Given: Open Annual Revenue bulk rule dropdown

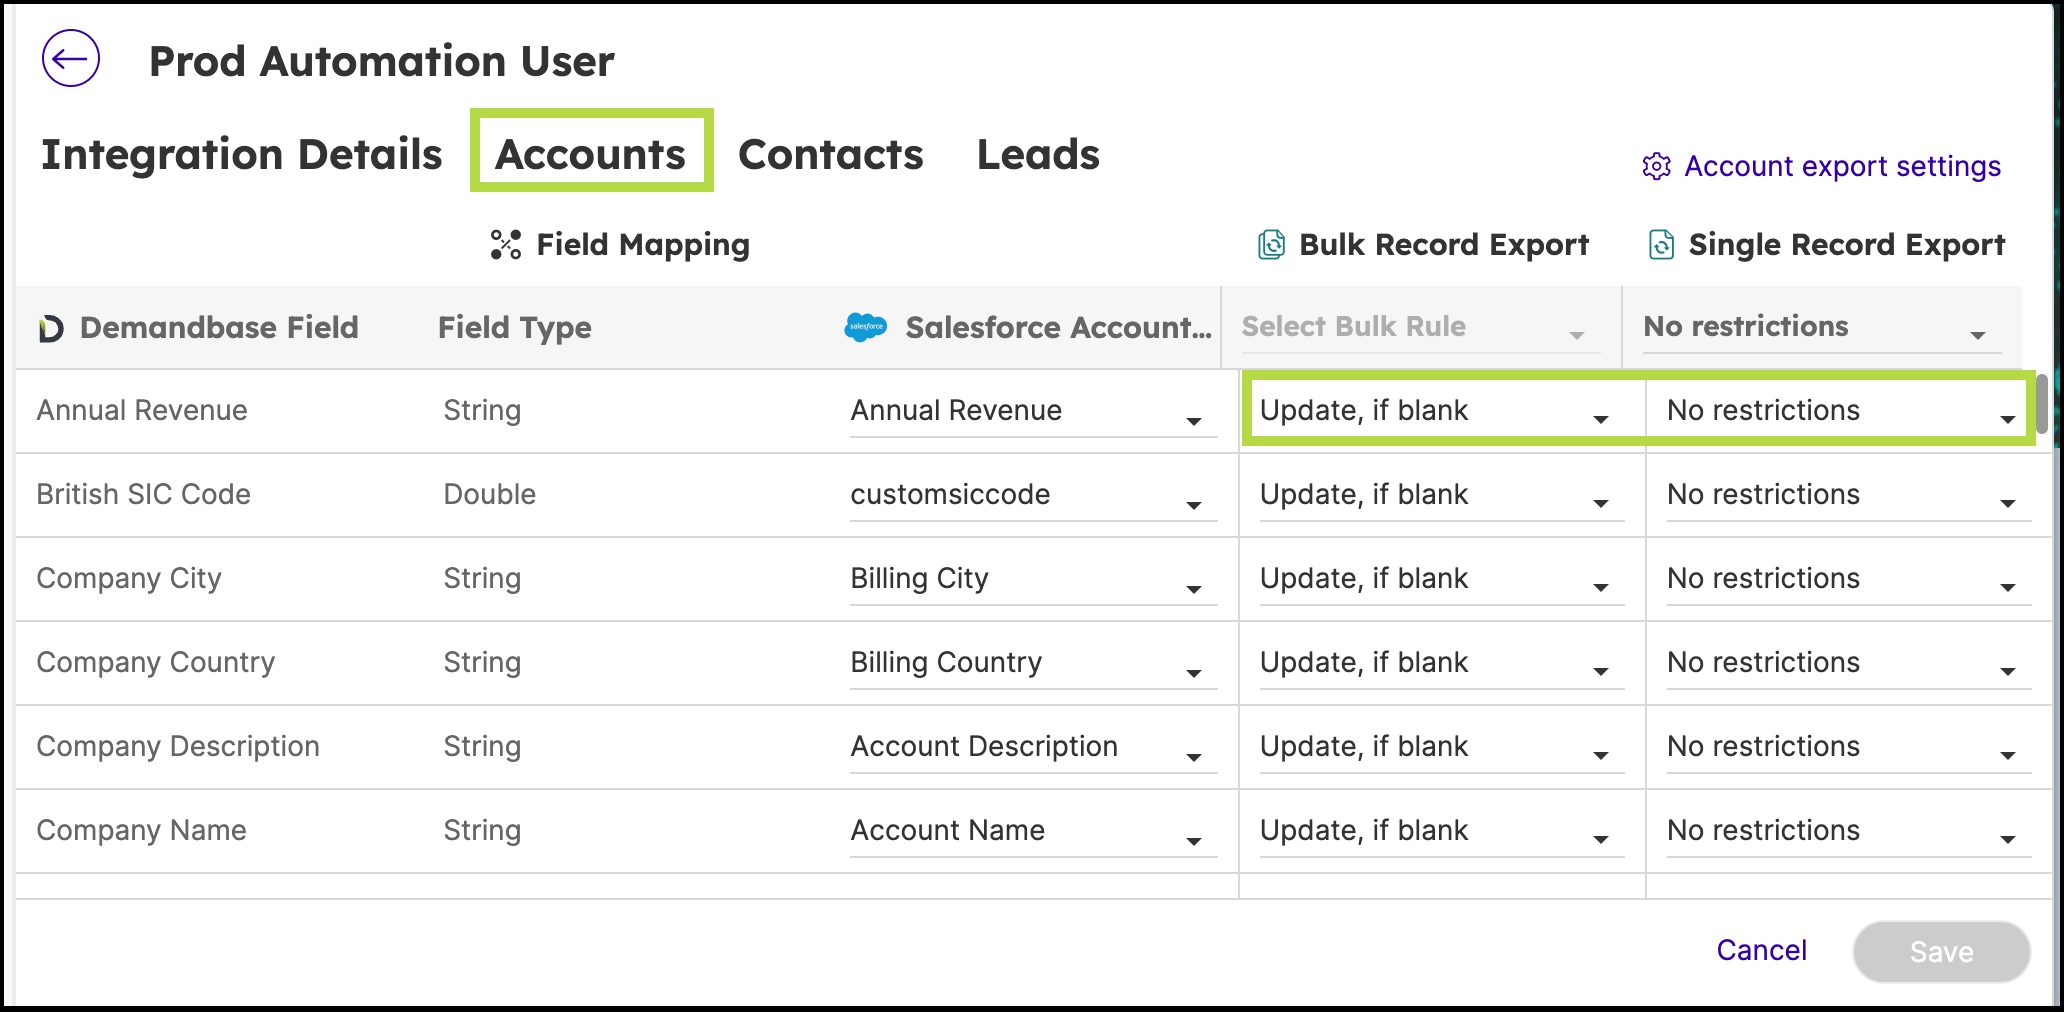Looking at the screenshot, I should click(x=1441, y=411).
